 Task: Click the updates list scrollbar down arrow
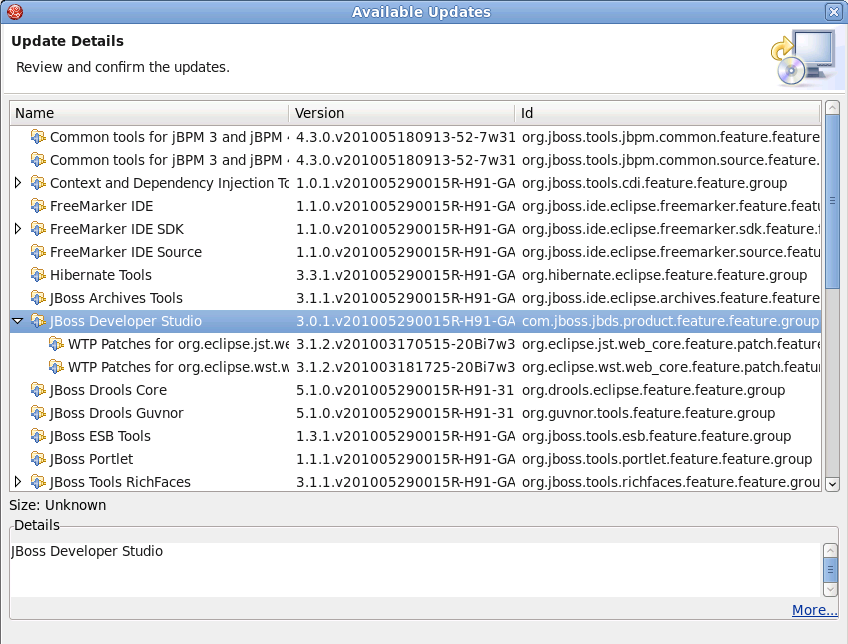832,484
